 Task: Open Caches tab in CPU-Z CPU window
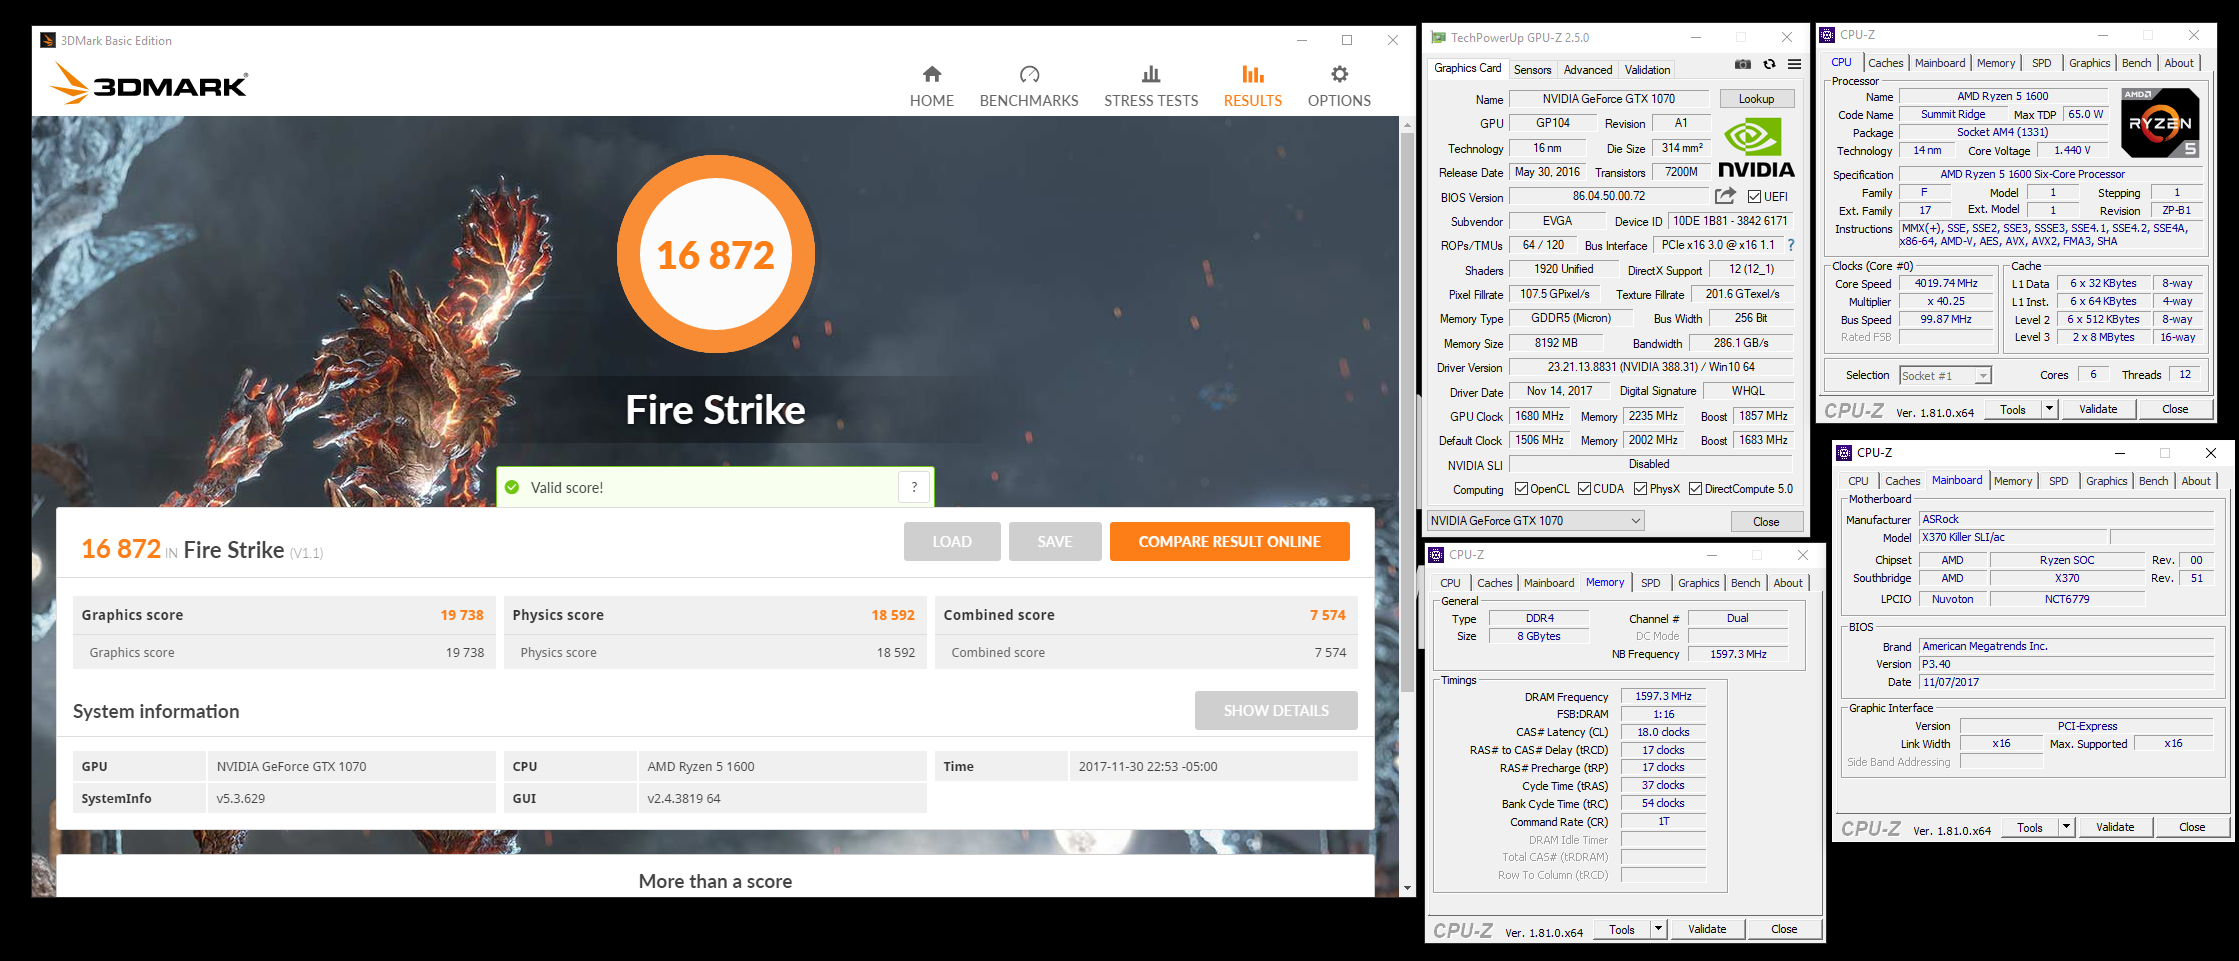click(1885, 63)
